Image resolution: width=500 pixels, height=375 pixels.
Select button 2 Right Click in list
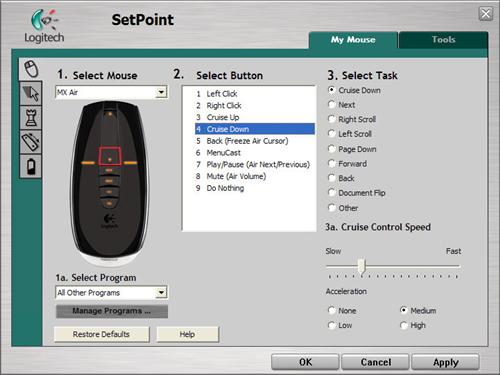[255, 105]
